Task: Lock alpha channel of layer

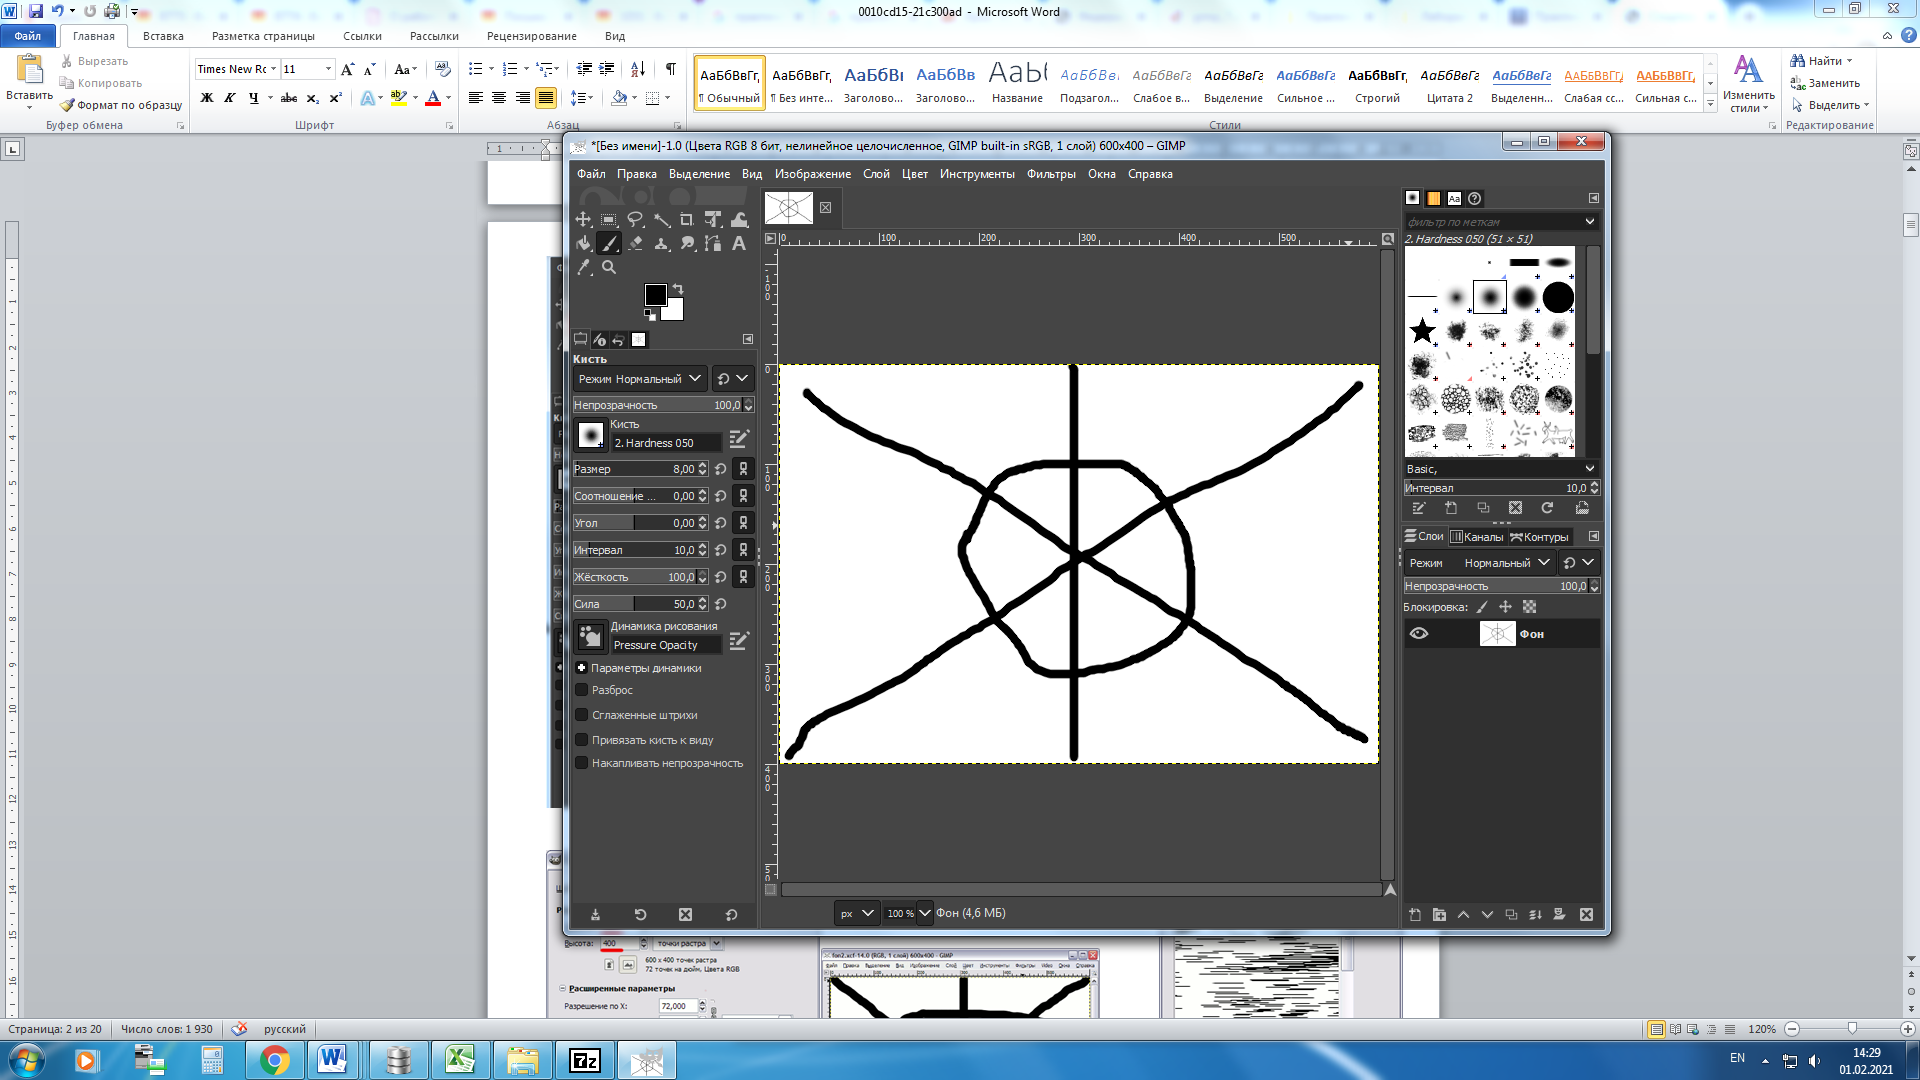Action: tap(1529, 607)
